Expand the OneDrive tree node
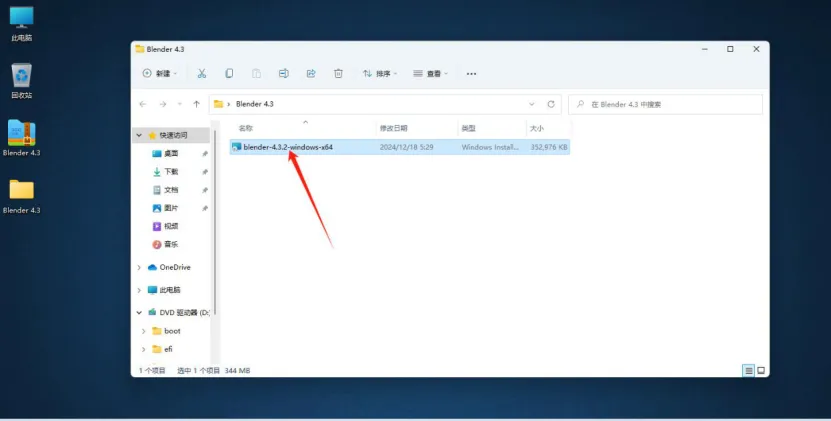The width and height of the screenshot is (831, 421). coord(139,268)
